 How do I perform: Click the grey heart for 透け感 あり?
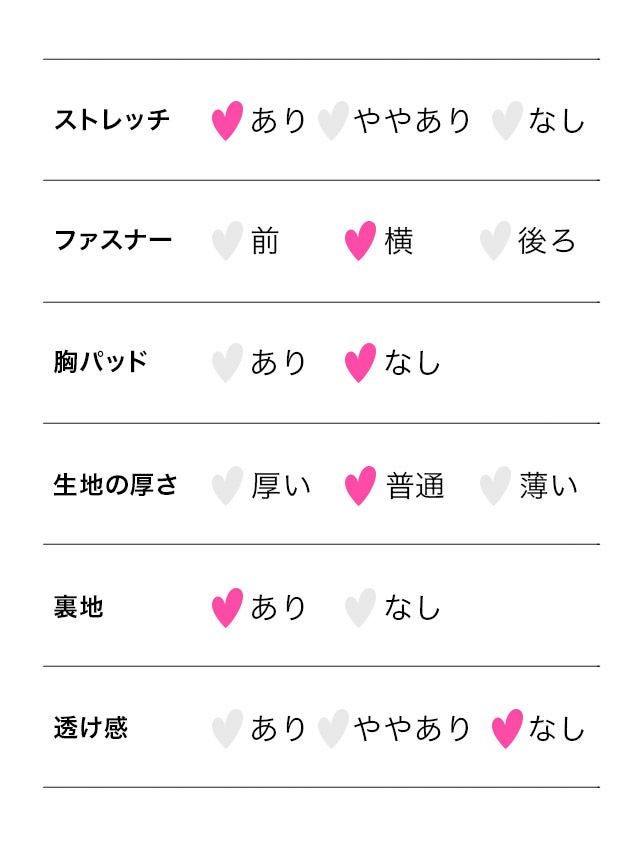[x=228, y=729]
